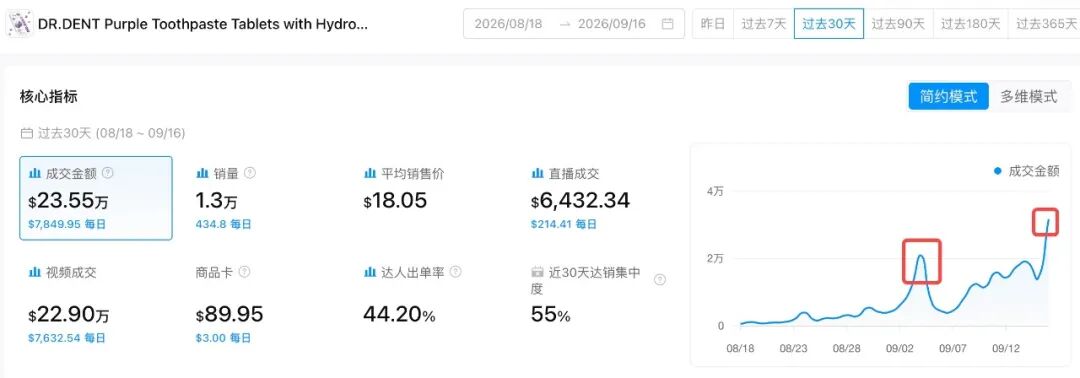Click the 09/07 label on chart axis
This screenshot has height=378, width=1080.
953,348
